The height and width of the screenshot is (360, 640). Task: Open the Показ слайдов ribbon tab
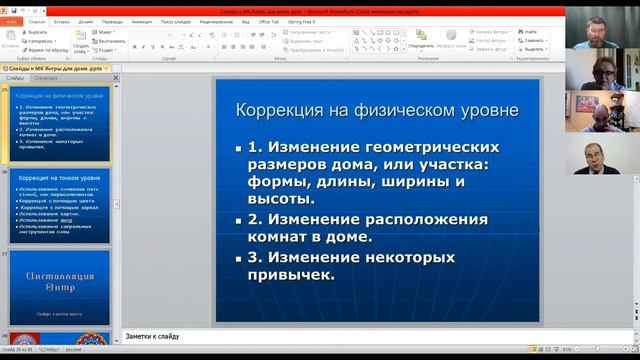pyautogui.click(x=176, y=22)
